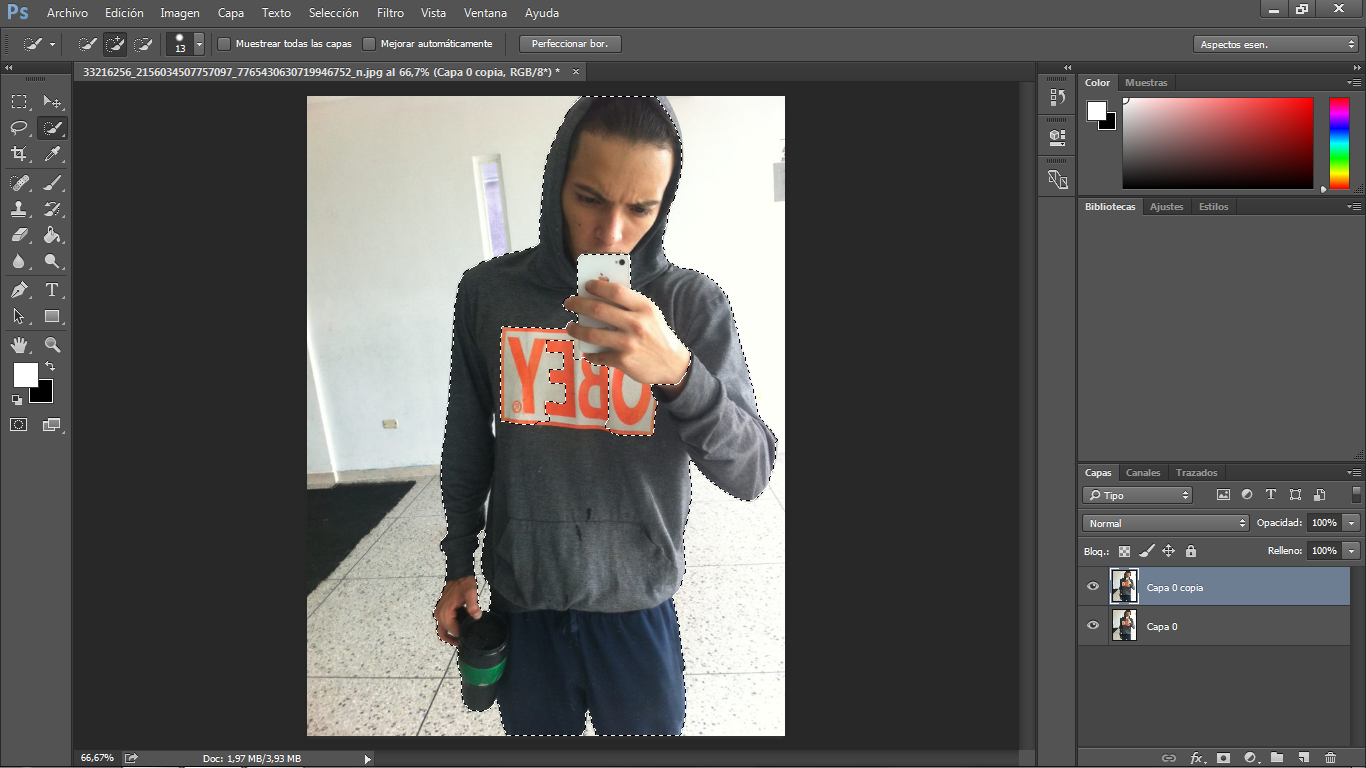Hide the Capa 0 copia layer
Image resolution: width=1366 pixels, height=768 pixels.
(1093, 587)
